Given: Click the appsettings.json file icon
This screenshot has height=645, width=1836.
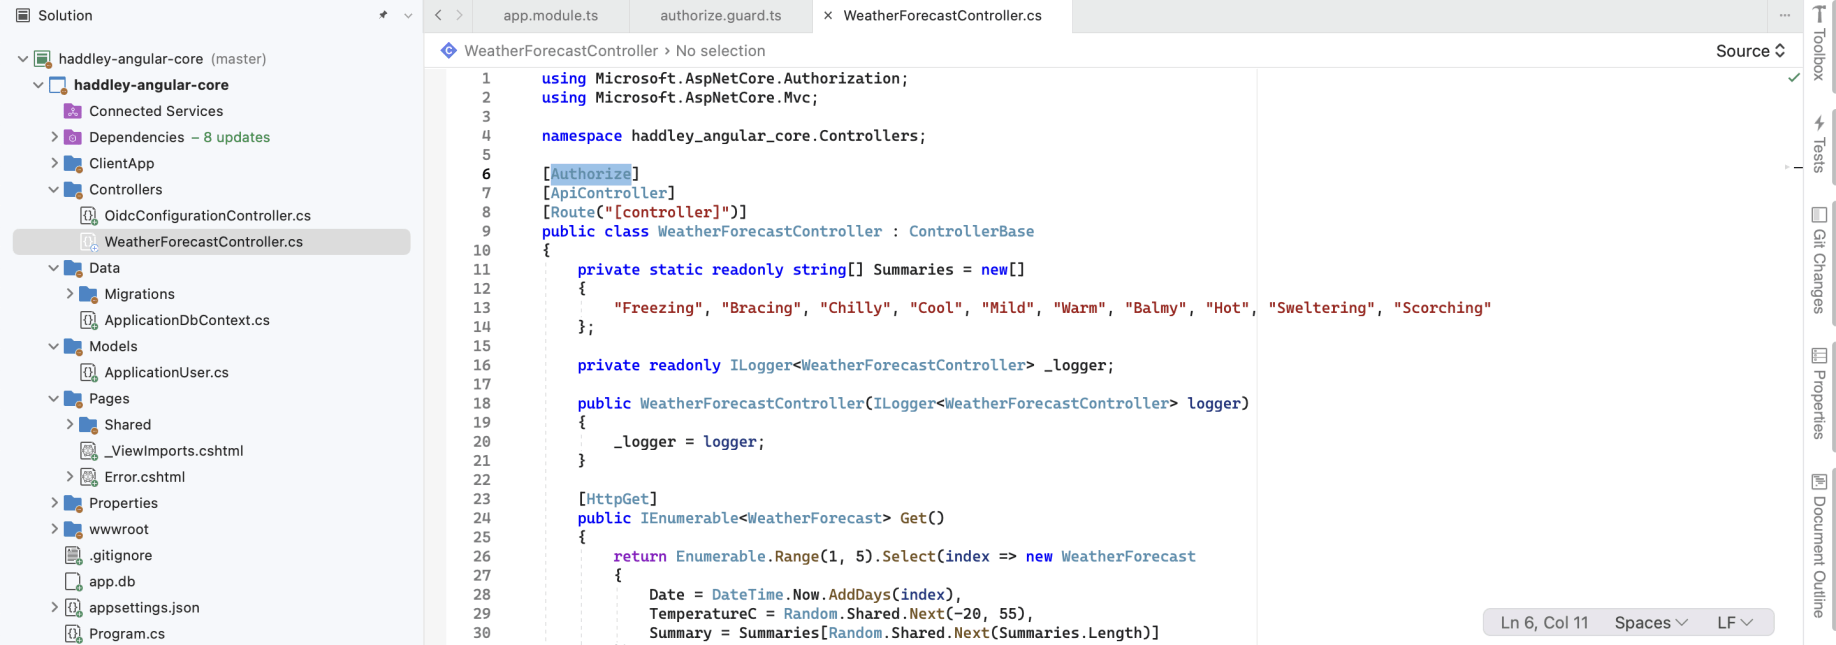Looking at the screenshot, I should 72,607.
